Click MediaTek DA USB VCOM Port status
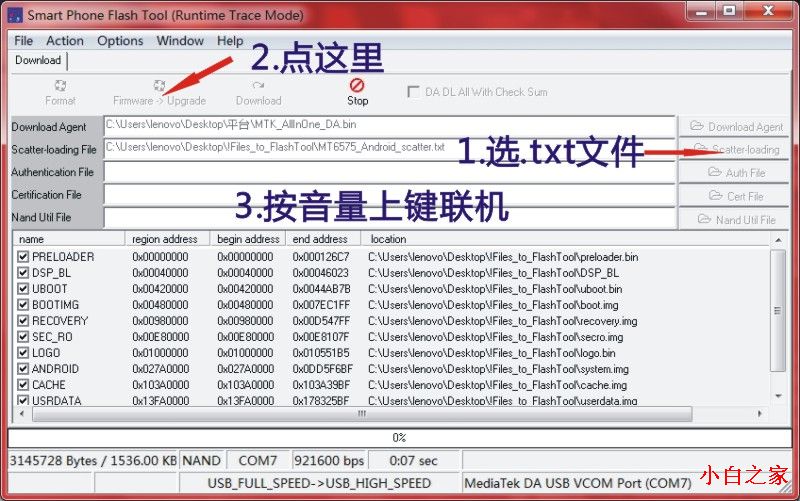 pos(578,483)
